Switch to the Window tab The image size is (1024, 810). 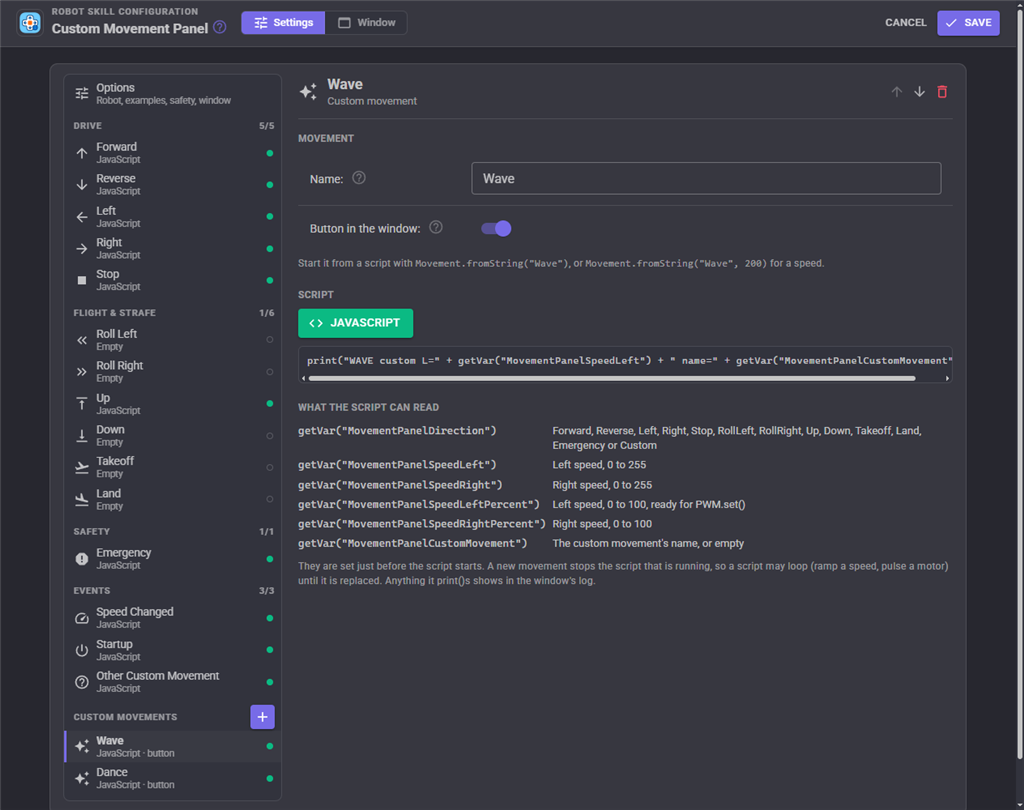coord(366,23)
